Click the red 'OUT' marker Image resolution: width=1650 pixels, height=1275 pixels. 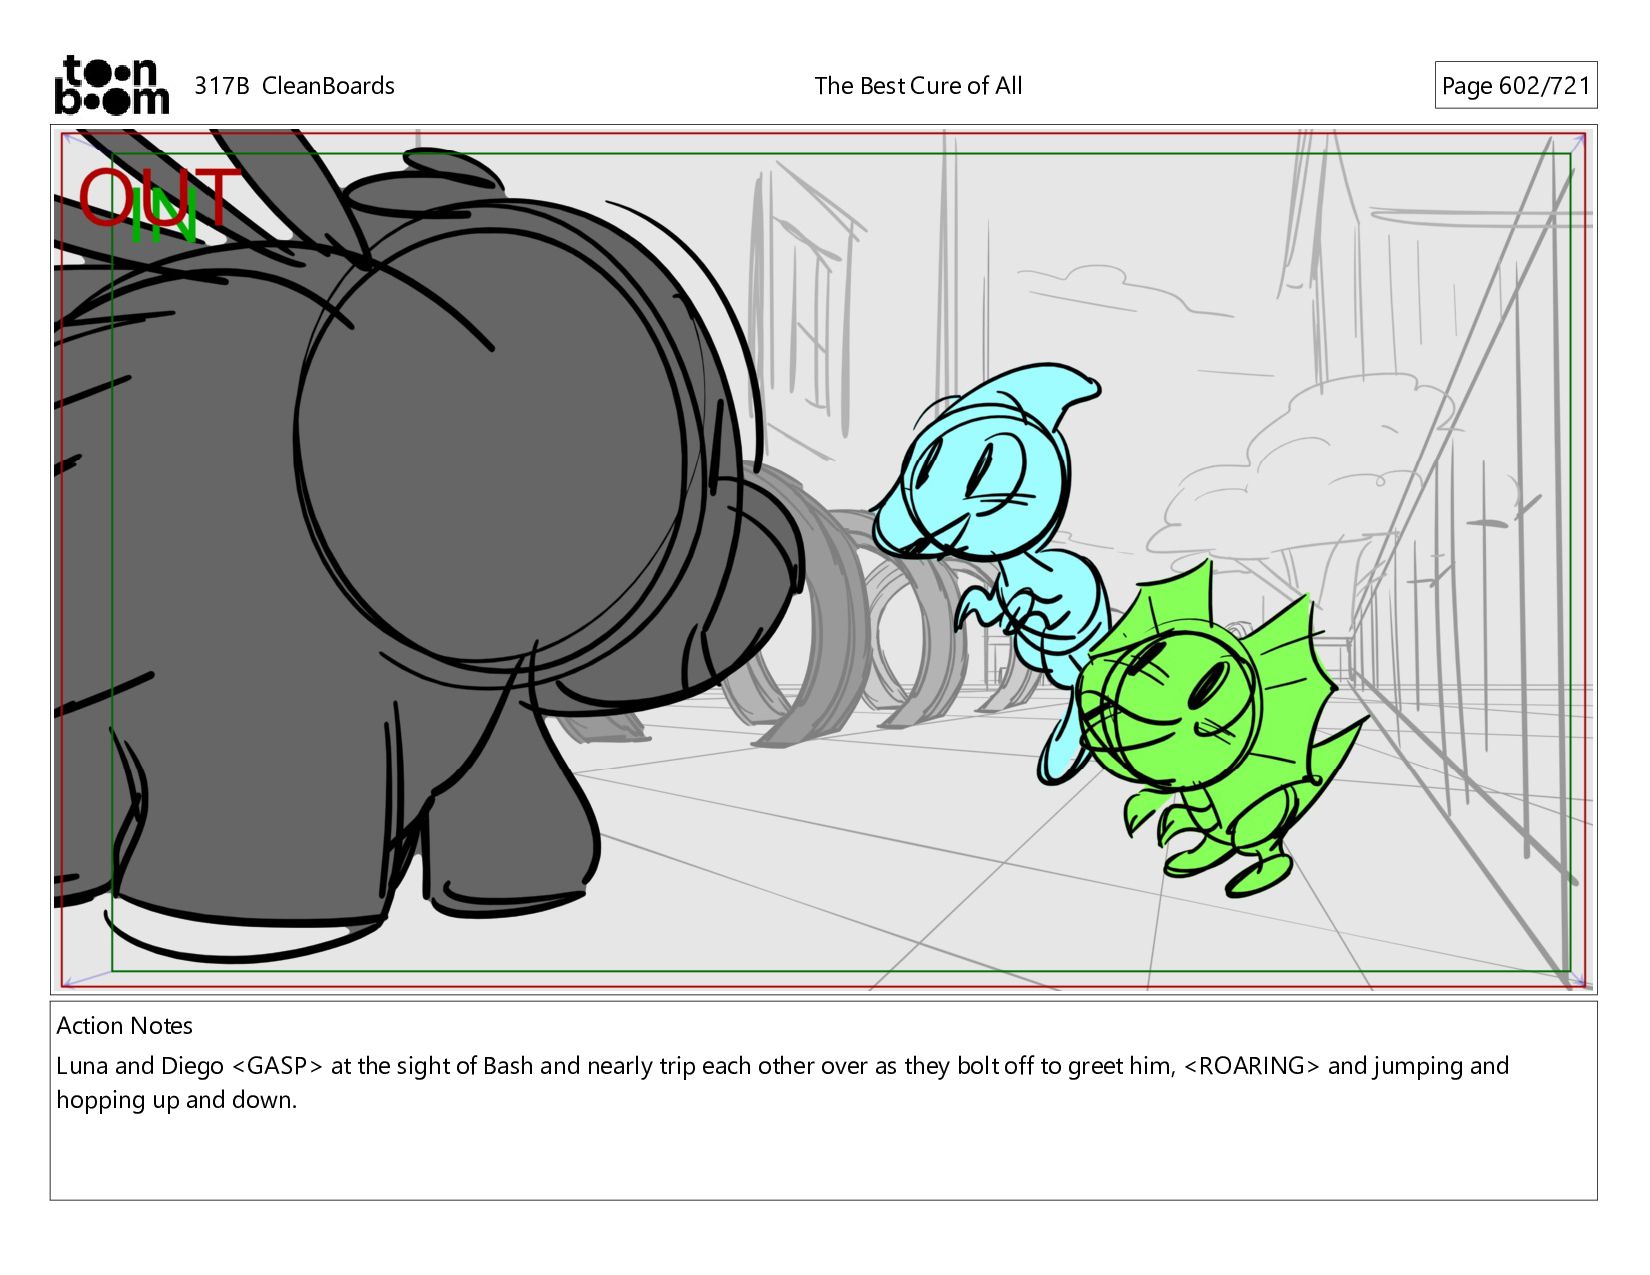tap(160, 196)
